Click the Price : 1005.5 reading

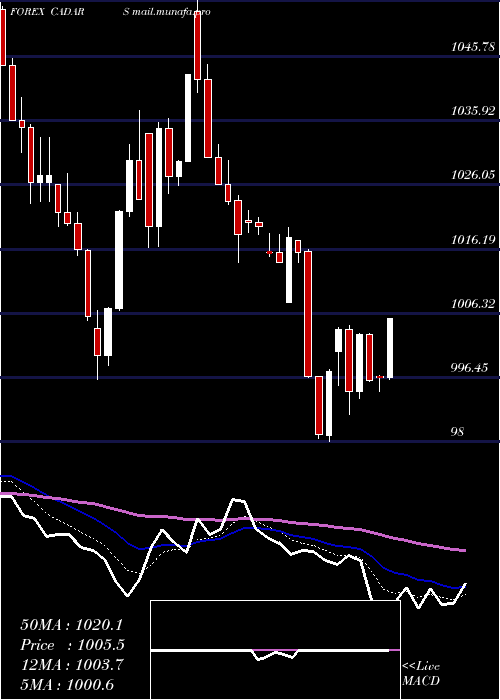(72, 645)
